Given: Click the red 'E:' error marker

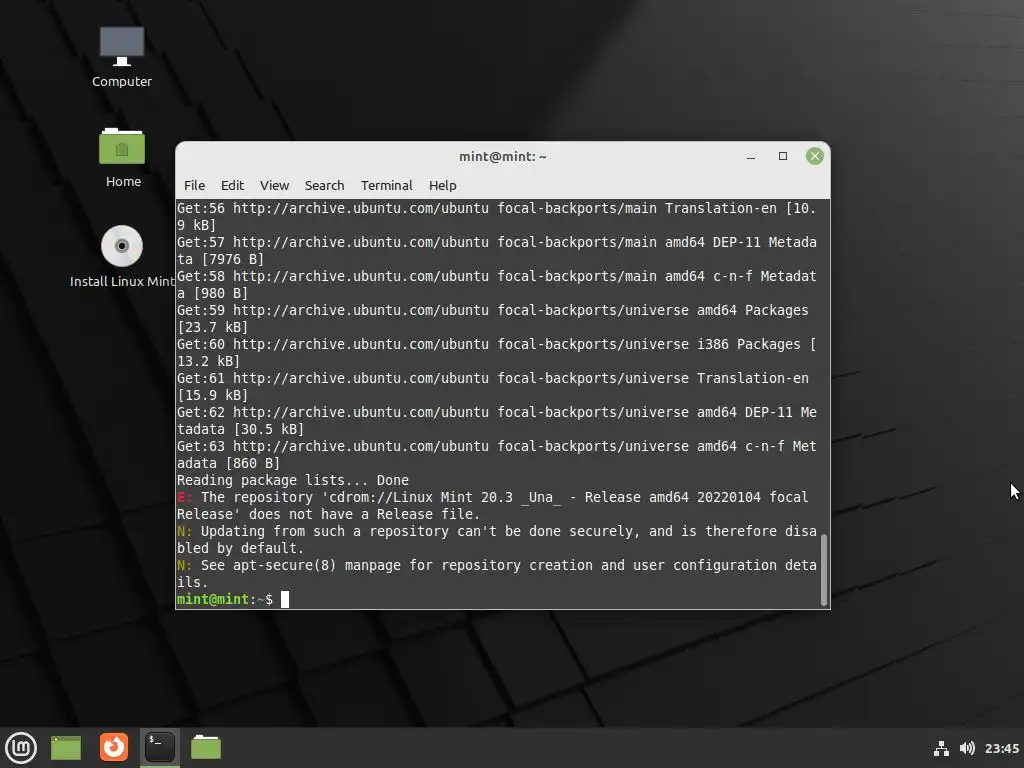Looking at the screenshot, I should click(x=184, y=497).
